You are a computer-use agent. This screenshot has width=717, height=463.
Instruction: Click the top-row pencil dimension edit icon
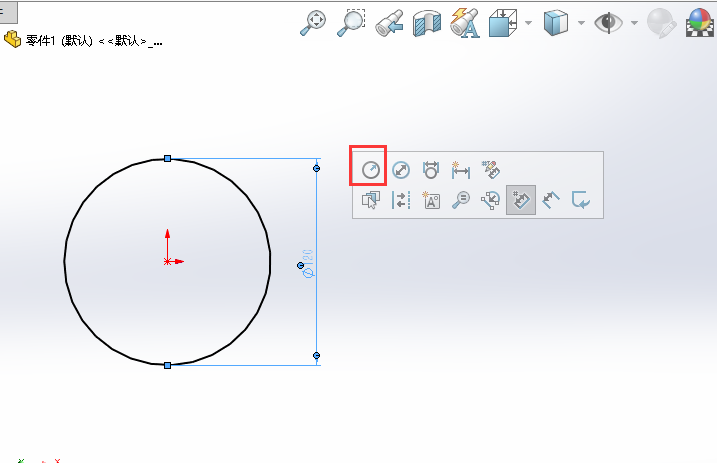click(x=491, y=170)
